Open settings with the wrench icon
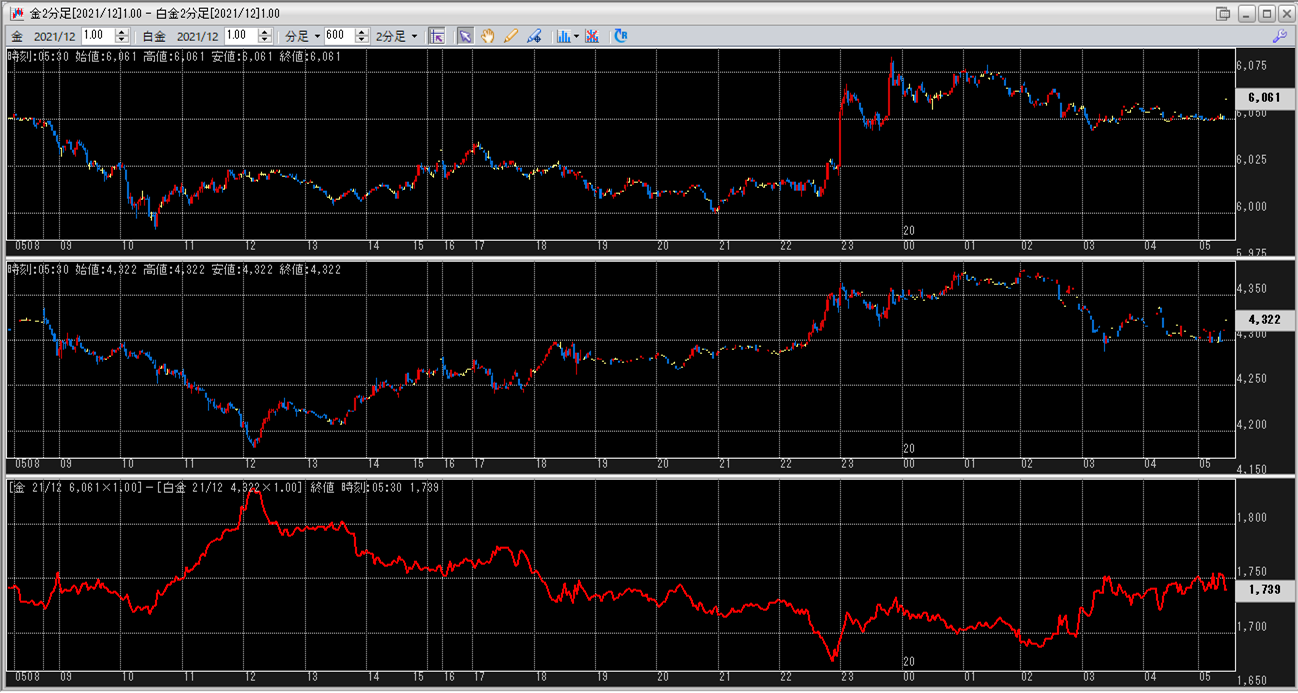 1279,36
